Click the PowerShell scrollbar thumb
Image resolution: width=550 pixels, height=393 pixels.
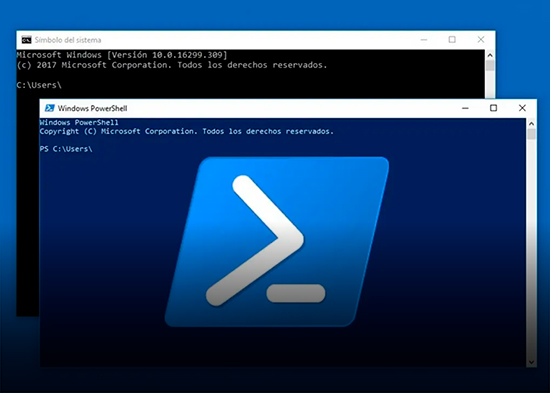[x=532, y=134]
